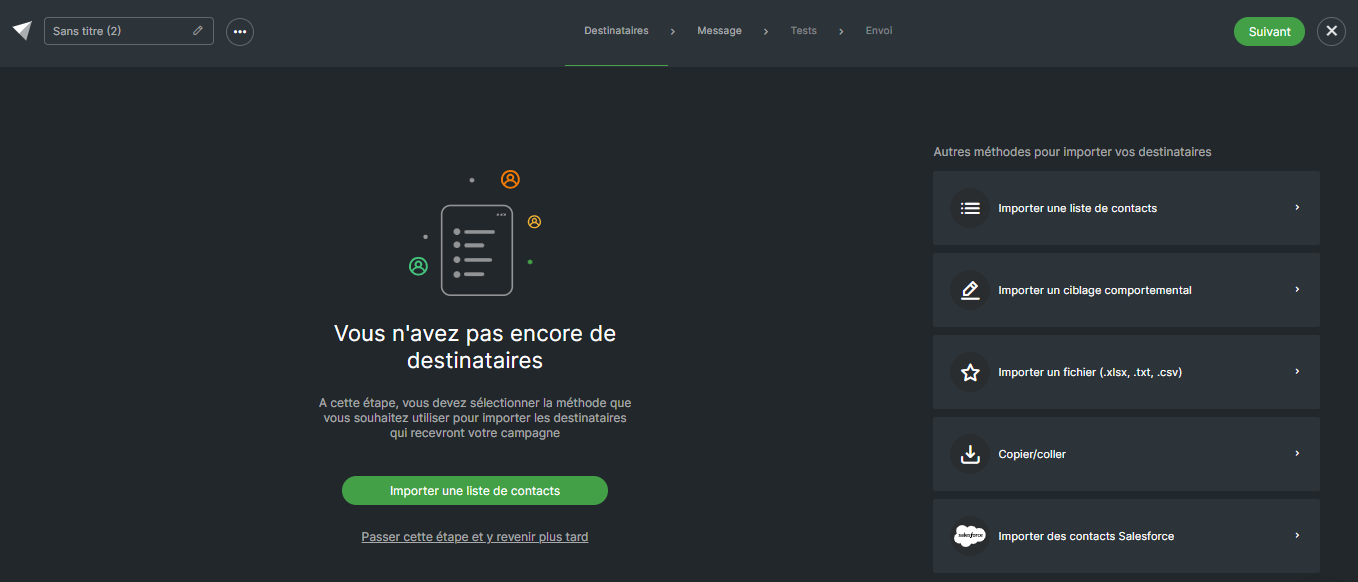Select the Destinataires step
This screenshot has height=582, width=1358.
pos(615,30)
